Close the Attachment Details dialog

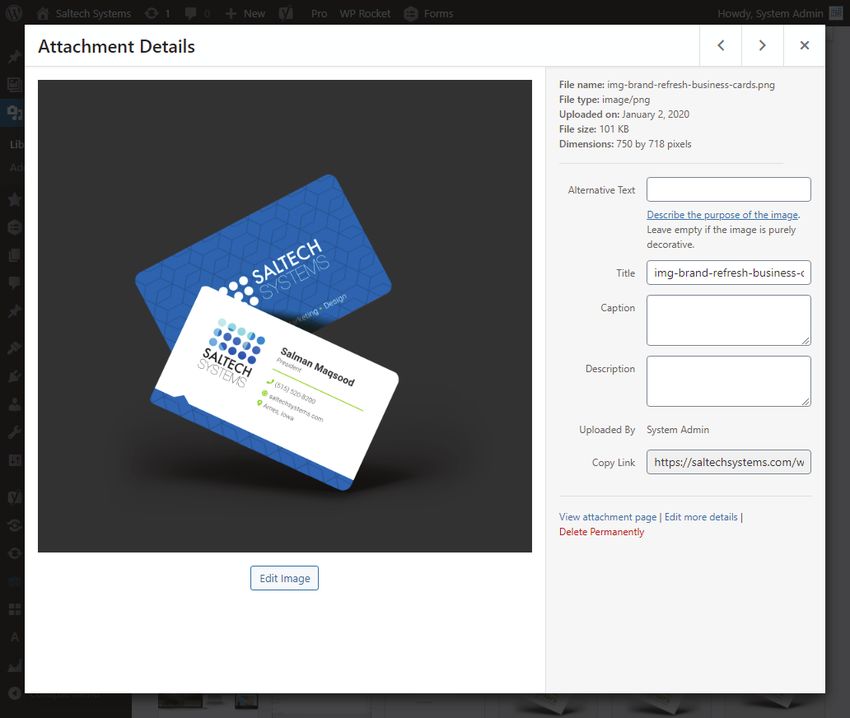804,46
